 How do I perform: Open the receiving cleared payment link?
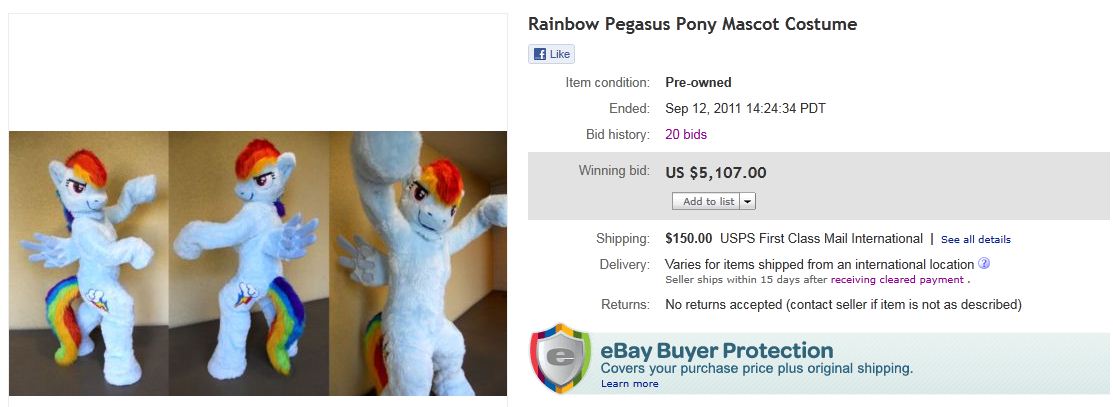(x=897, y=280)
